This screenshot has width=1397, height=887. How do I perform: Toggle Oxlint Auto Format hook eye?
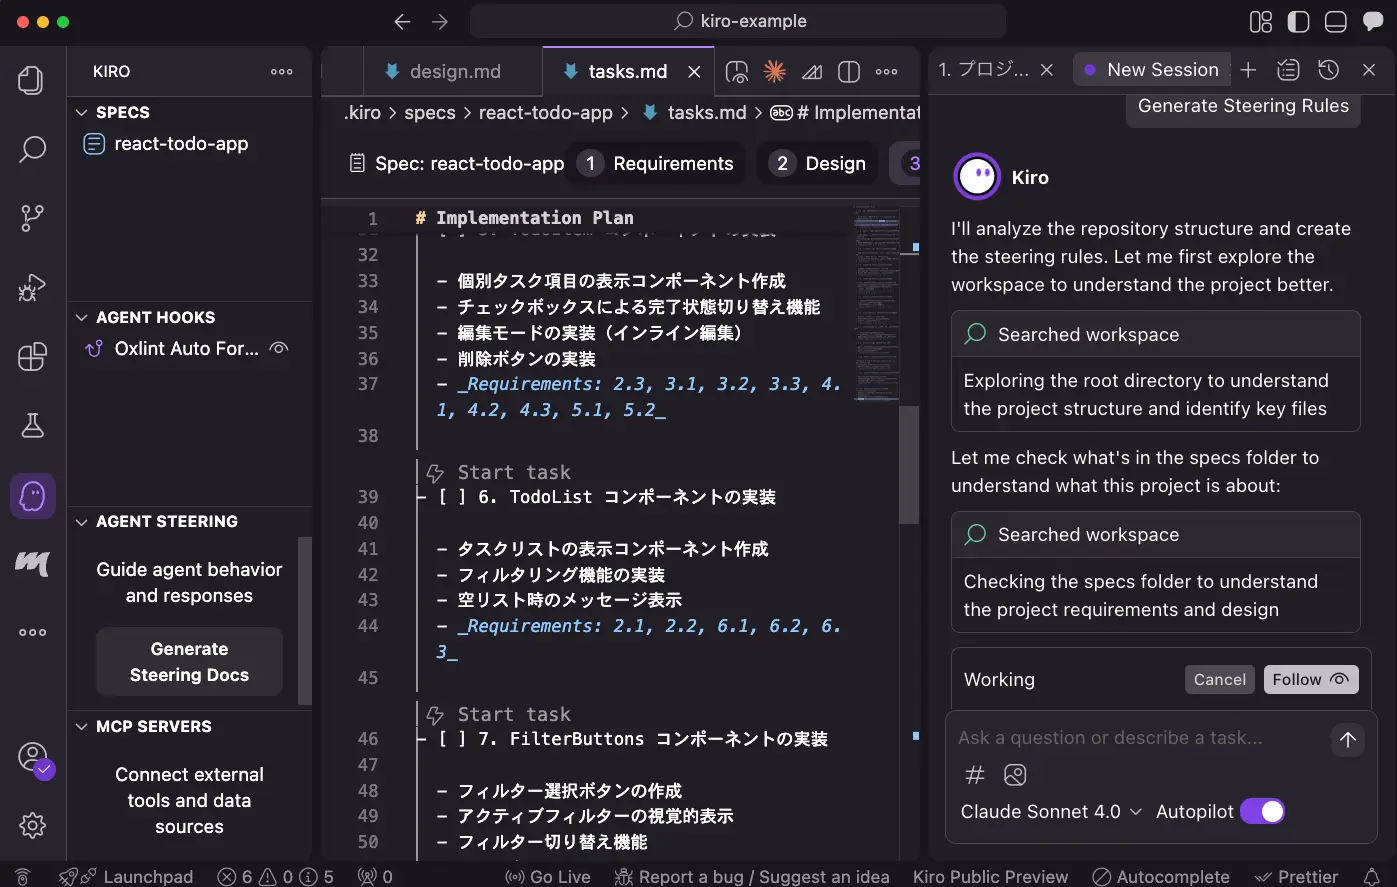(280, 348)
